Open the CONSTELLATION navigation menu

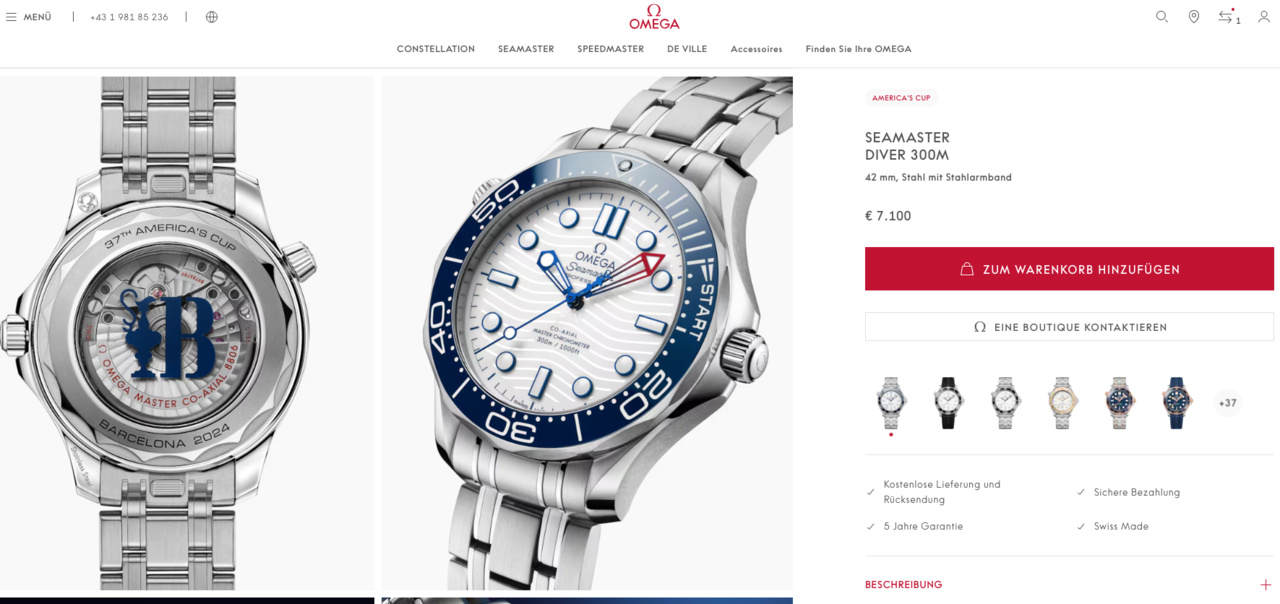point(436,49)
